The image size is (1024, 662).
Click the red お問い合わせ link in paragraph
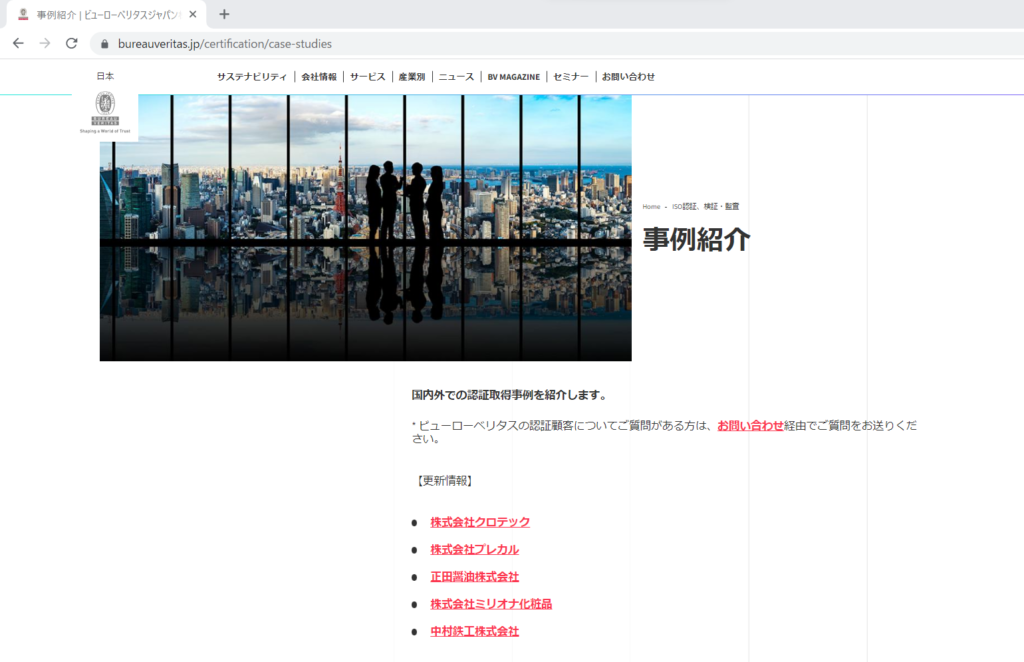(x=750, y=425)
